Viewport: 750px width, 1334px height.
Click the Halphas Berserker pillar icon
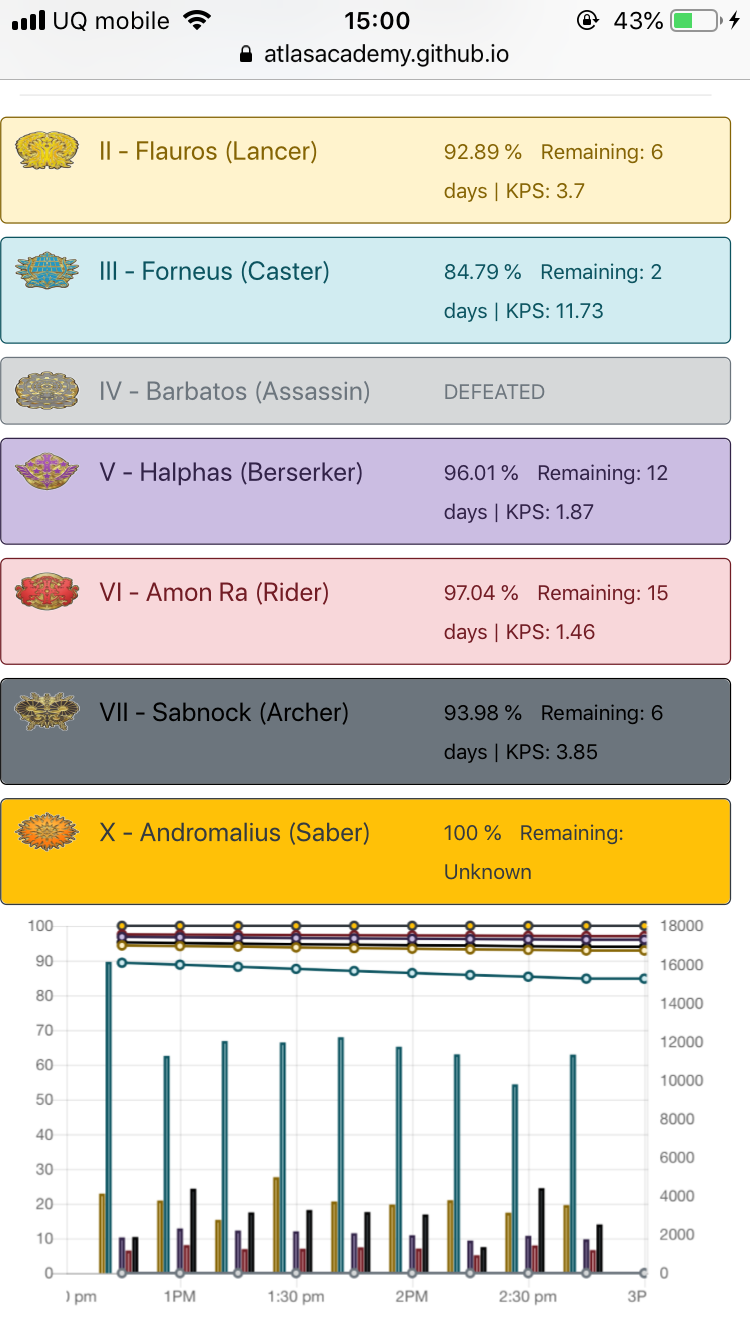click(x=47, y=472)
